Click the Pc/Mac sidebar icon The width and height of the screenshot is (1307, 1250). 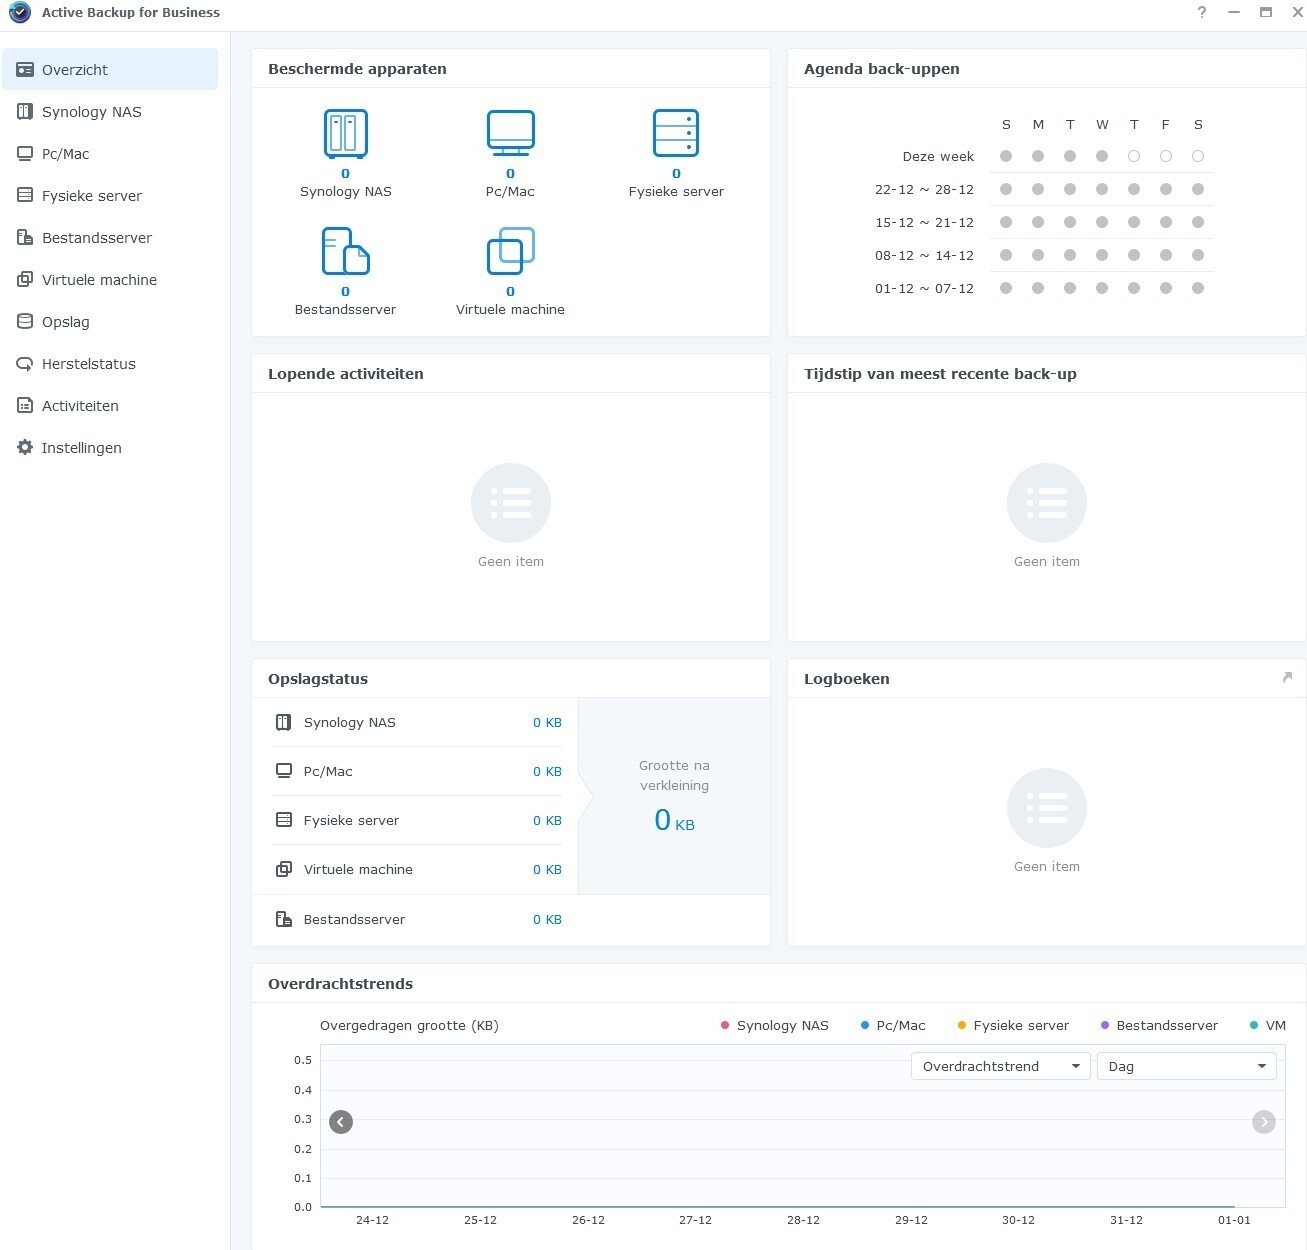click(x=25, y=154)
